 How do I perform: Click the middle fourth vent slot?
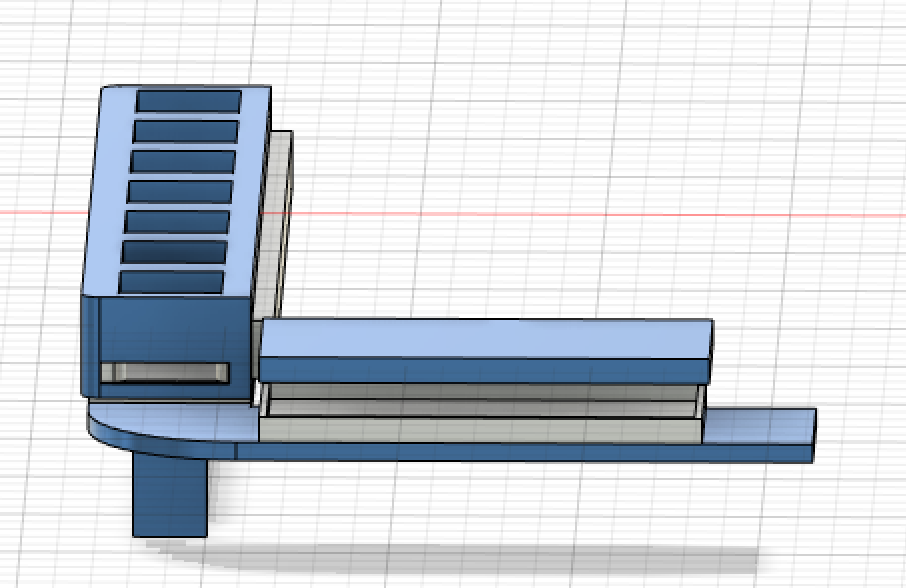(x=180, y=192)
